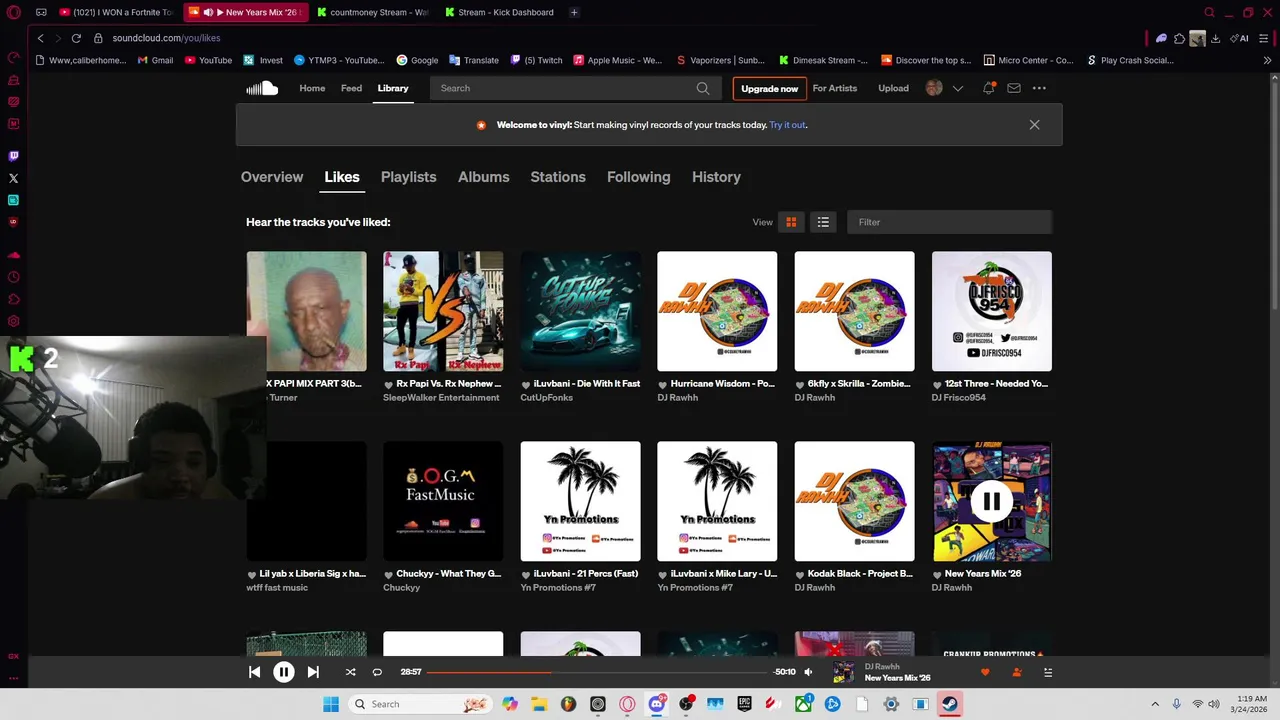The height and width of the screenshot is (720, 1280).
Task: Pause playback from the bottom player bar
Action: pos(284,672)
